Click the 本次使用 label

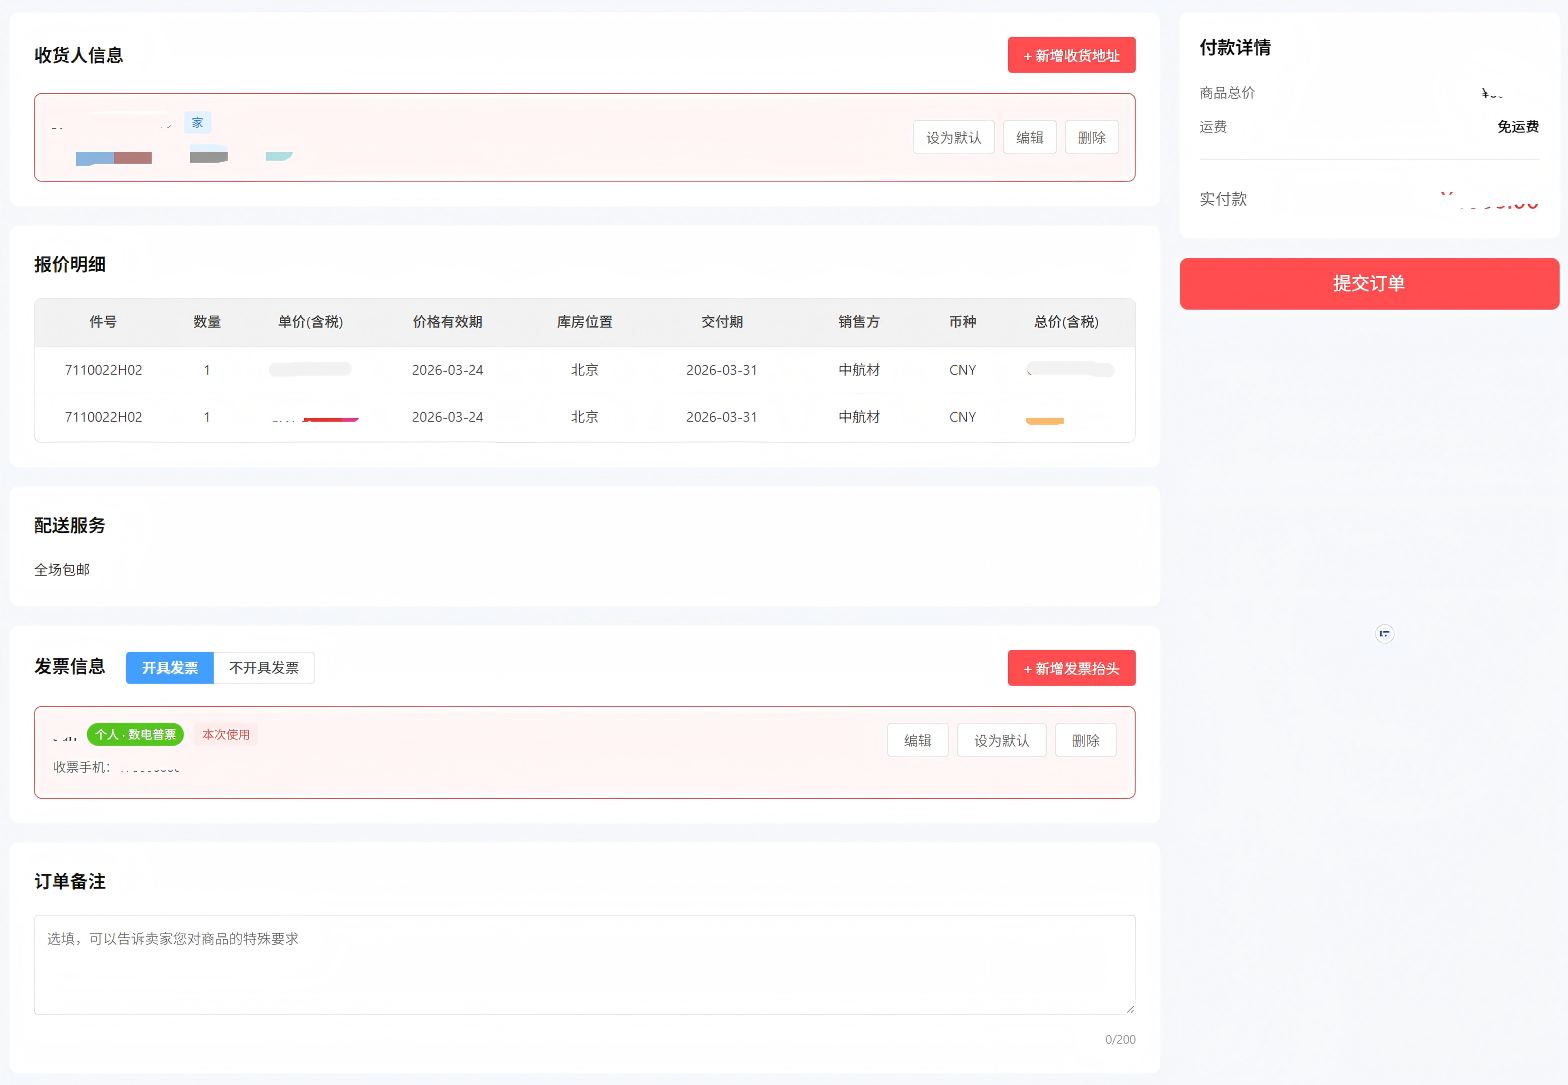226,734
